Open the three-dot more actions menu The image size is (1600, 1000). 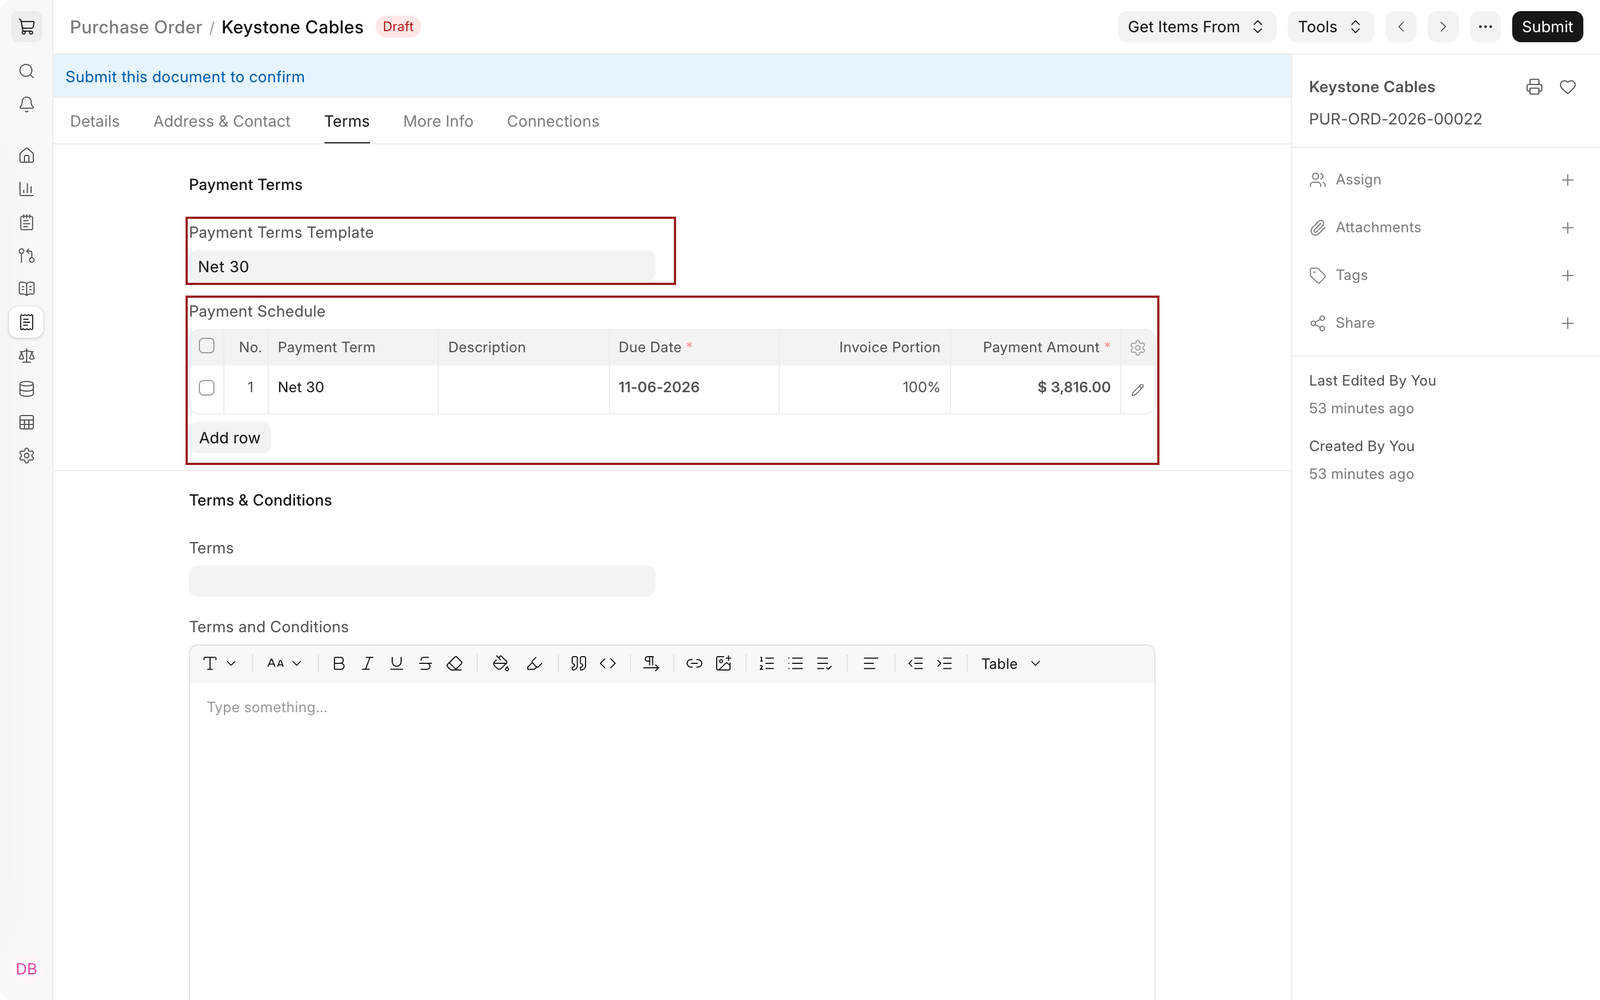1485,27
